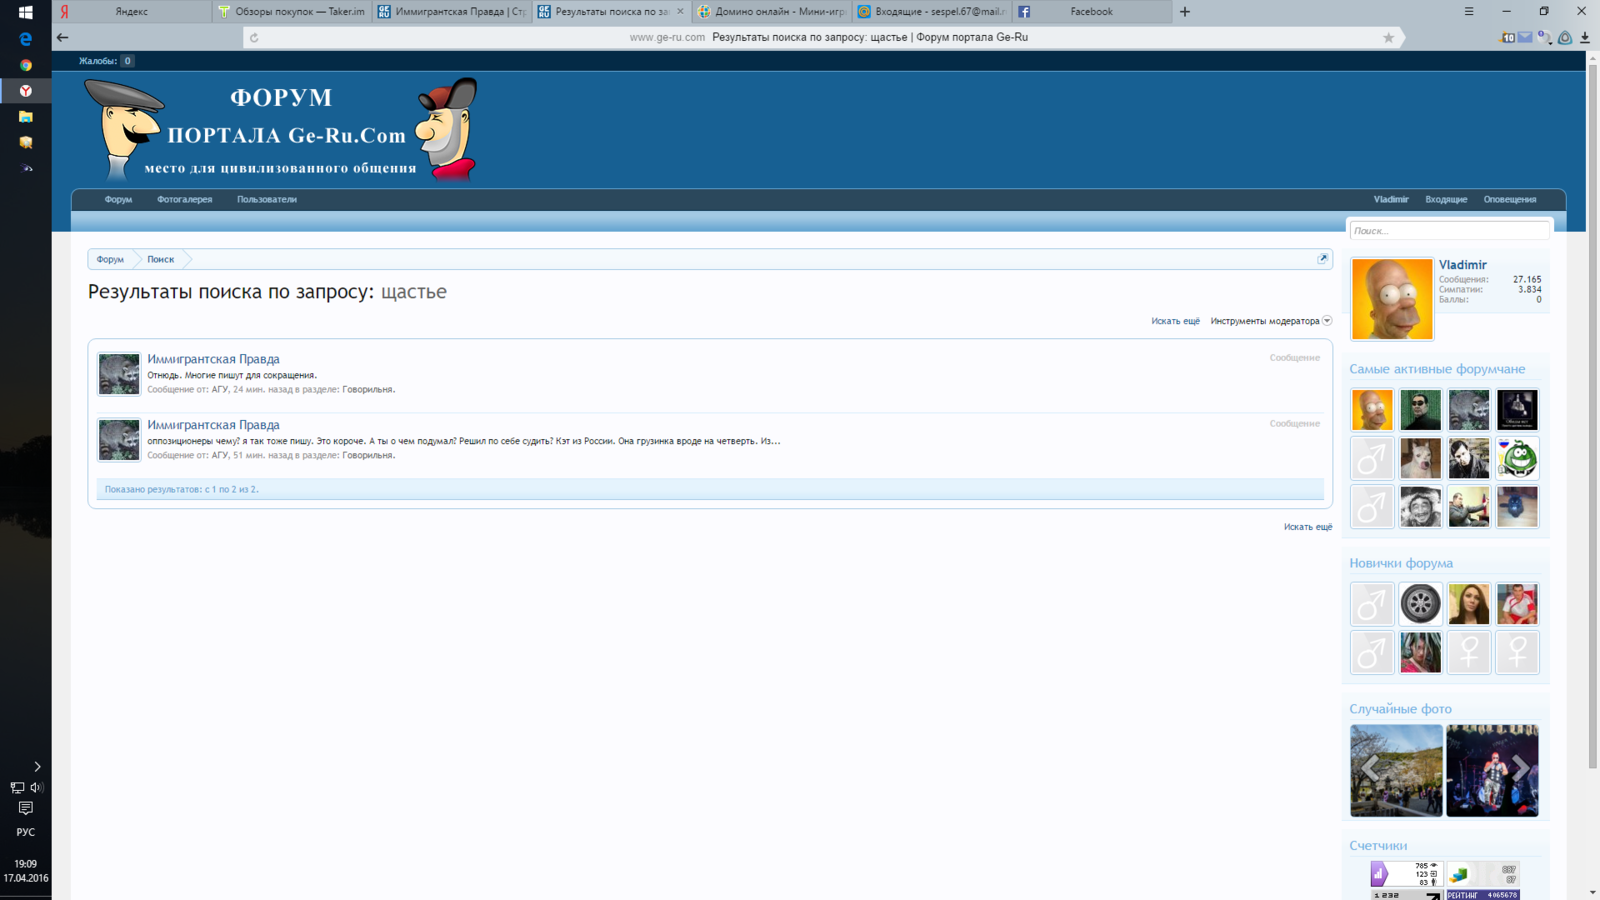Open the volume control in the taskbar
1600x900 pixels.
[x=36, y=788]
